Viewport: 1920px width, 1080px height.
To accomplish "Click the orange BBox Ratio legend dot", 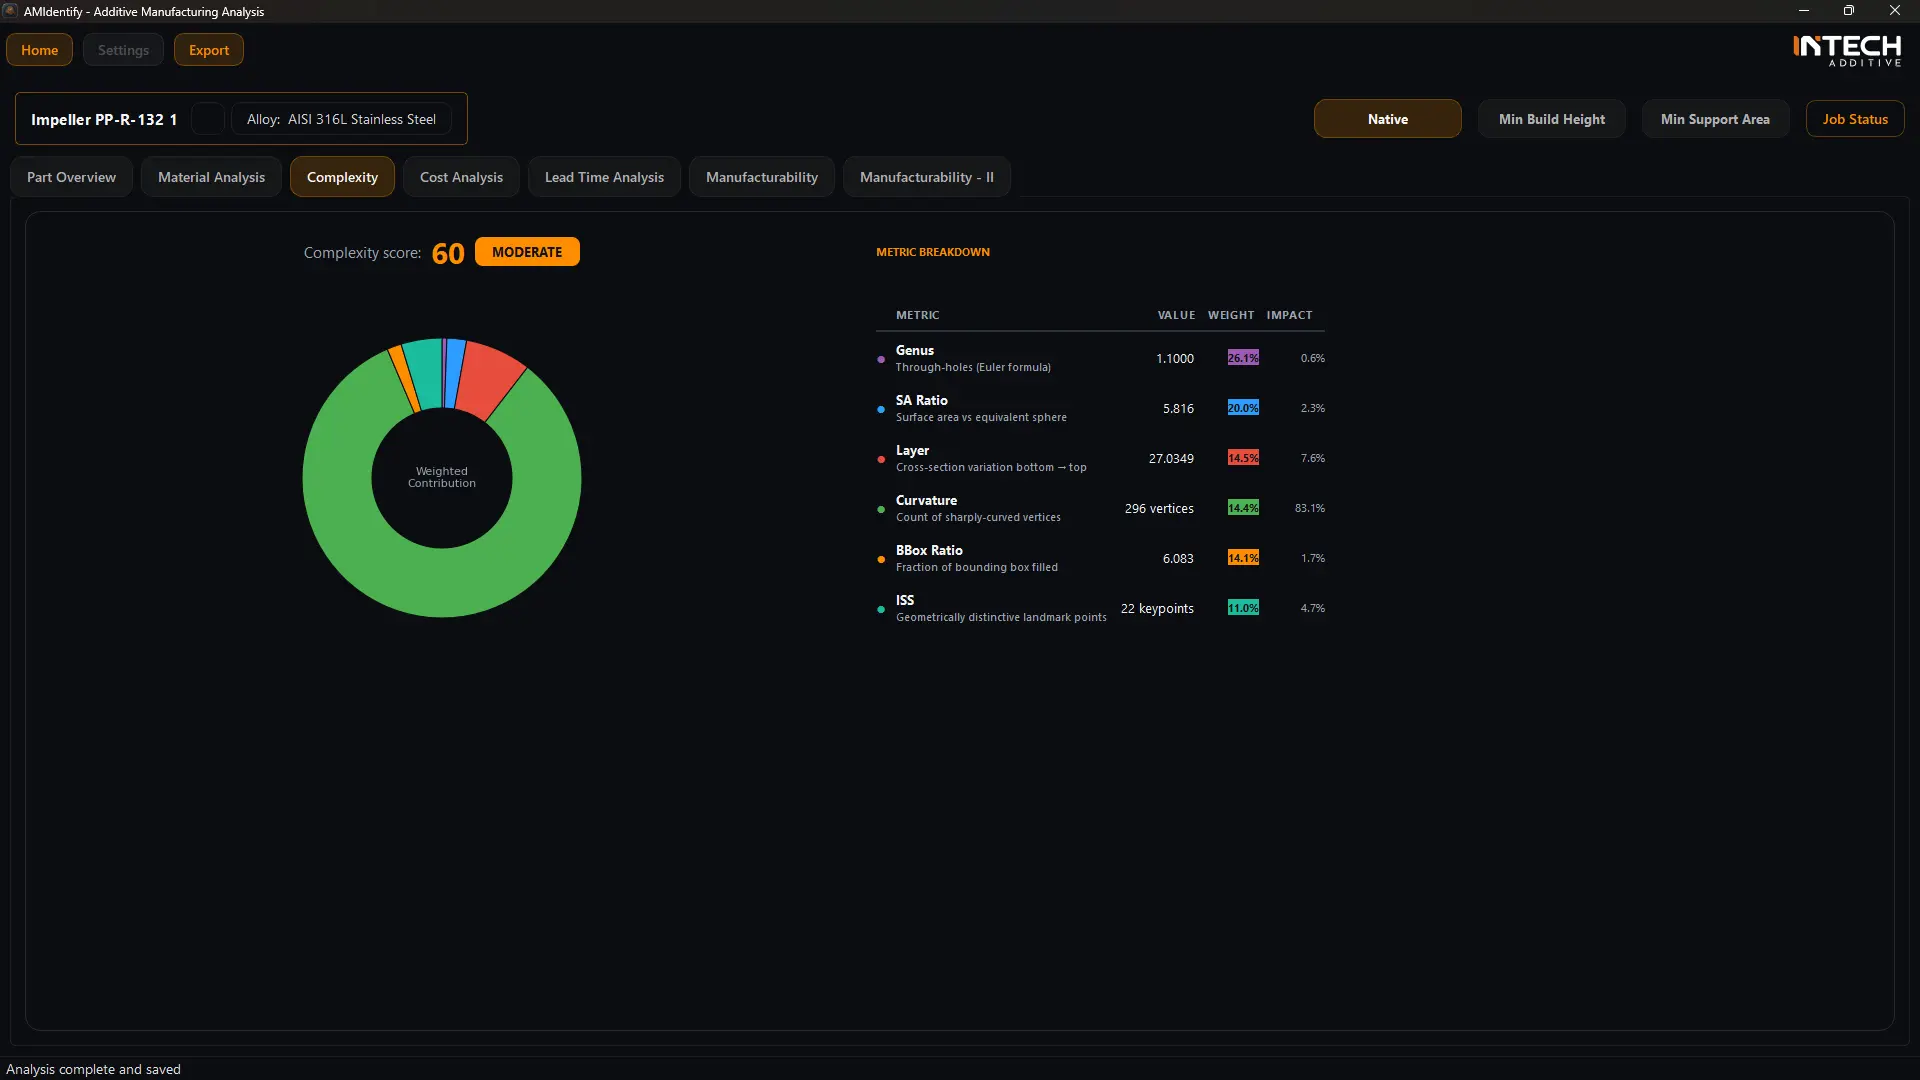I will tap(881, 559).
